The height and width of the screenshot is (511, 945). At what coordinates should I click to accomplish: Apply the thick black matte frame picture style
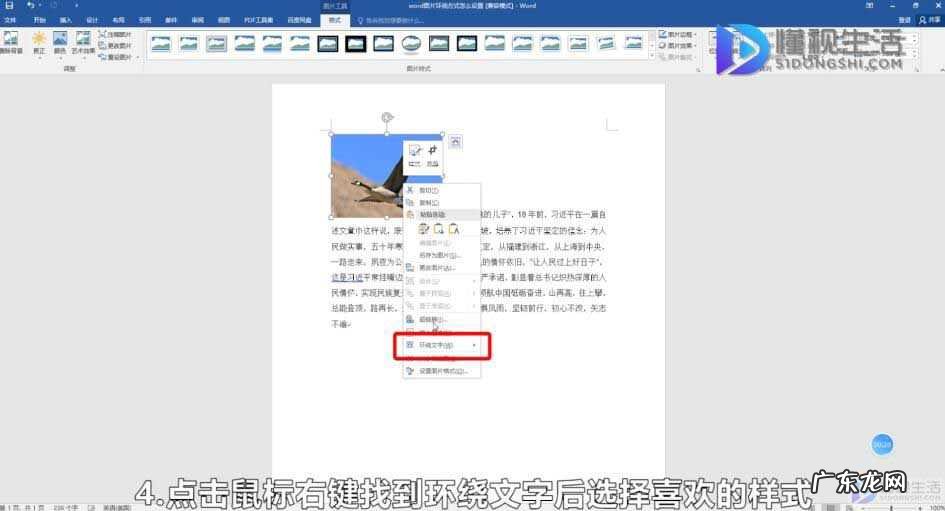coord(356,43)
